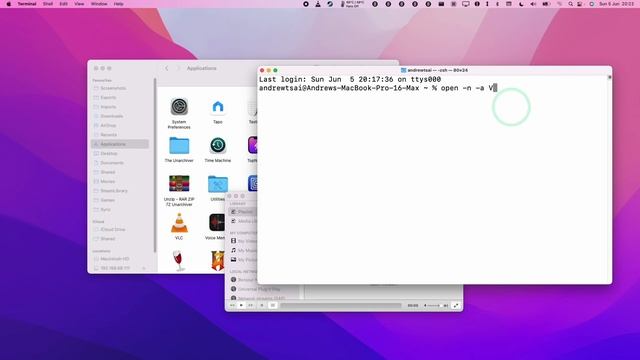Click VLC previous track button
Image resolution: width=640 pixels, height=360 pixels.
232,305
